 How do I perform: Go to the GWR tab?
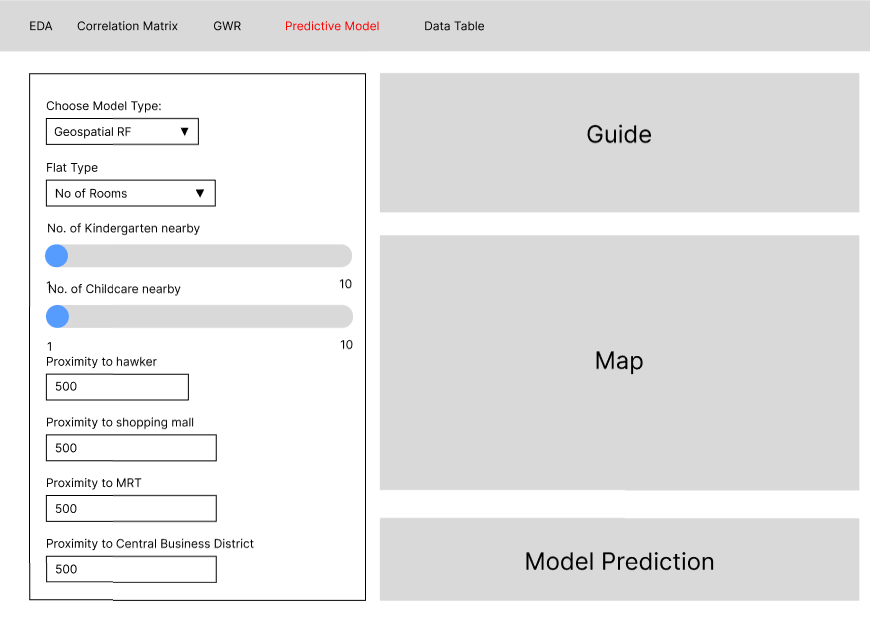tap(227, 26)
